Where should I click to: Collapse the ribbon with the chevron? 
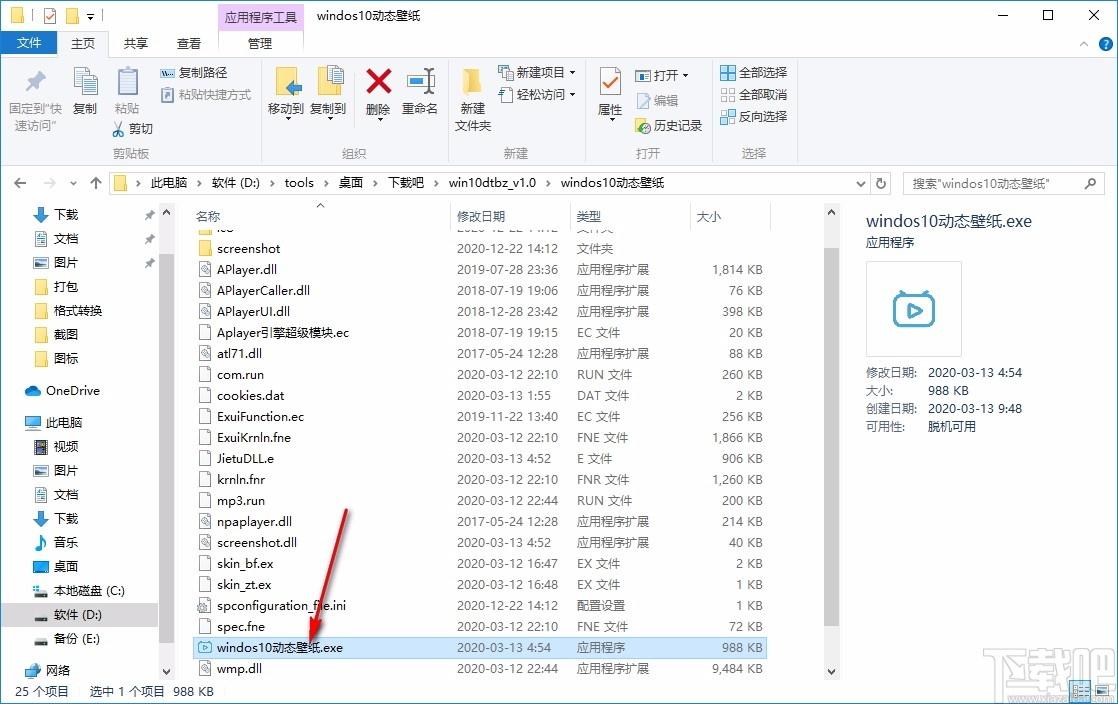tap(1084, 44)
